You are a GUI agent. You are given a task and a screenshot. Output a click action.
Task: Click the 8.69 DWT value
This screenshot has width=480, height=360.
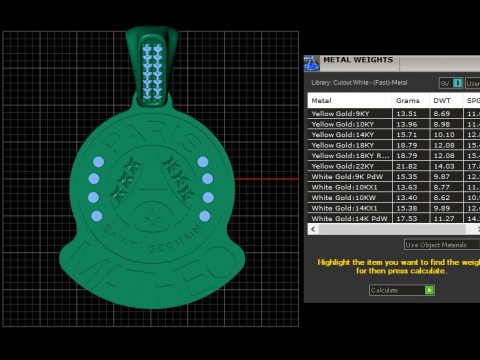442,114
